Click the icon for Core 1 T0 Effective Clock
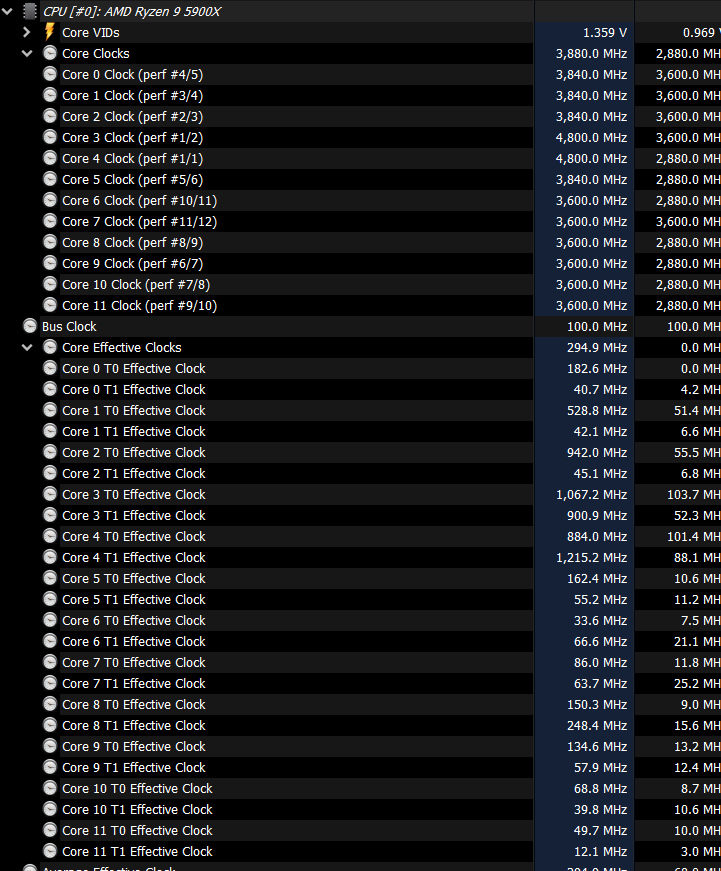This screenshot has height=871, width=721. pos(50,411)
